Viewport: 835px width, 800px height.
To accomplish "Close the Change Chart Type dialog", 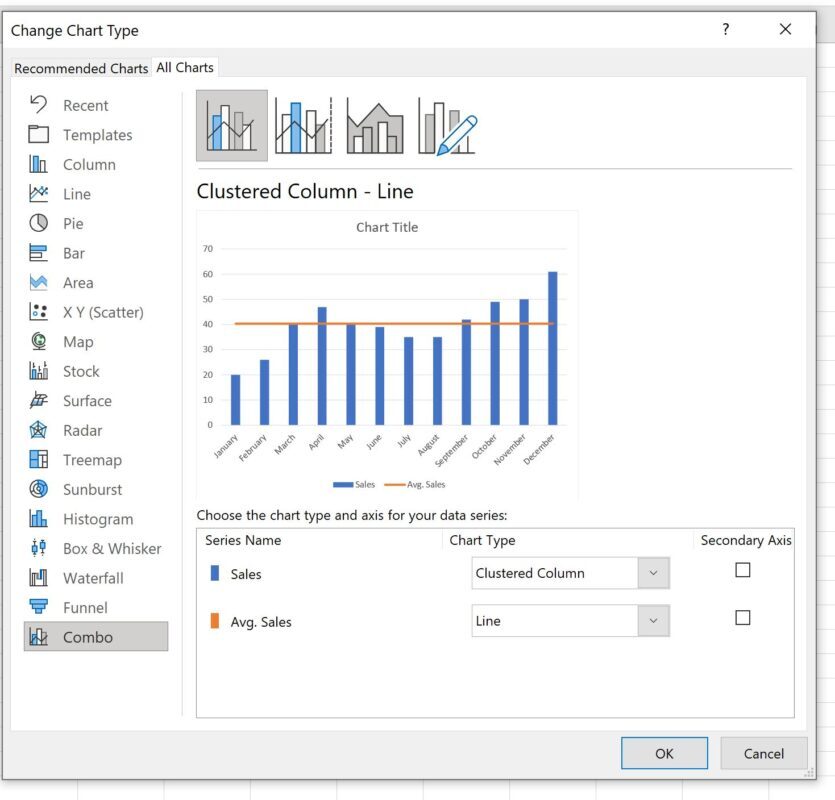I will tap(785, 29).
